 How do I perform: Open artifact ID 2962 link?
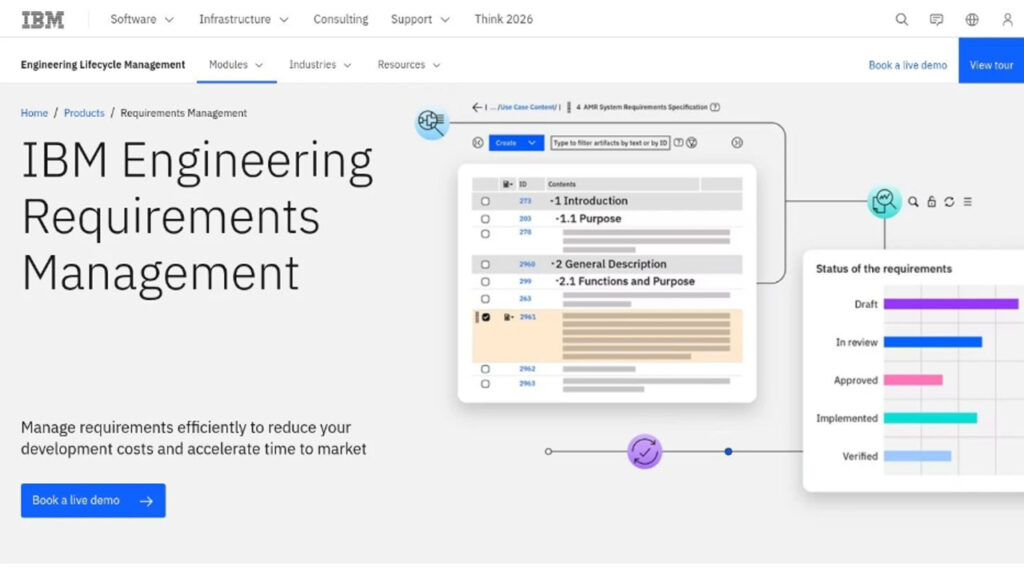[x=527, y=369]
